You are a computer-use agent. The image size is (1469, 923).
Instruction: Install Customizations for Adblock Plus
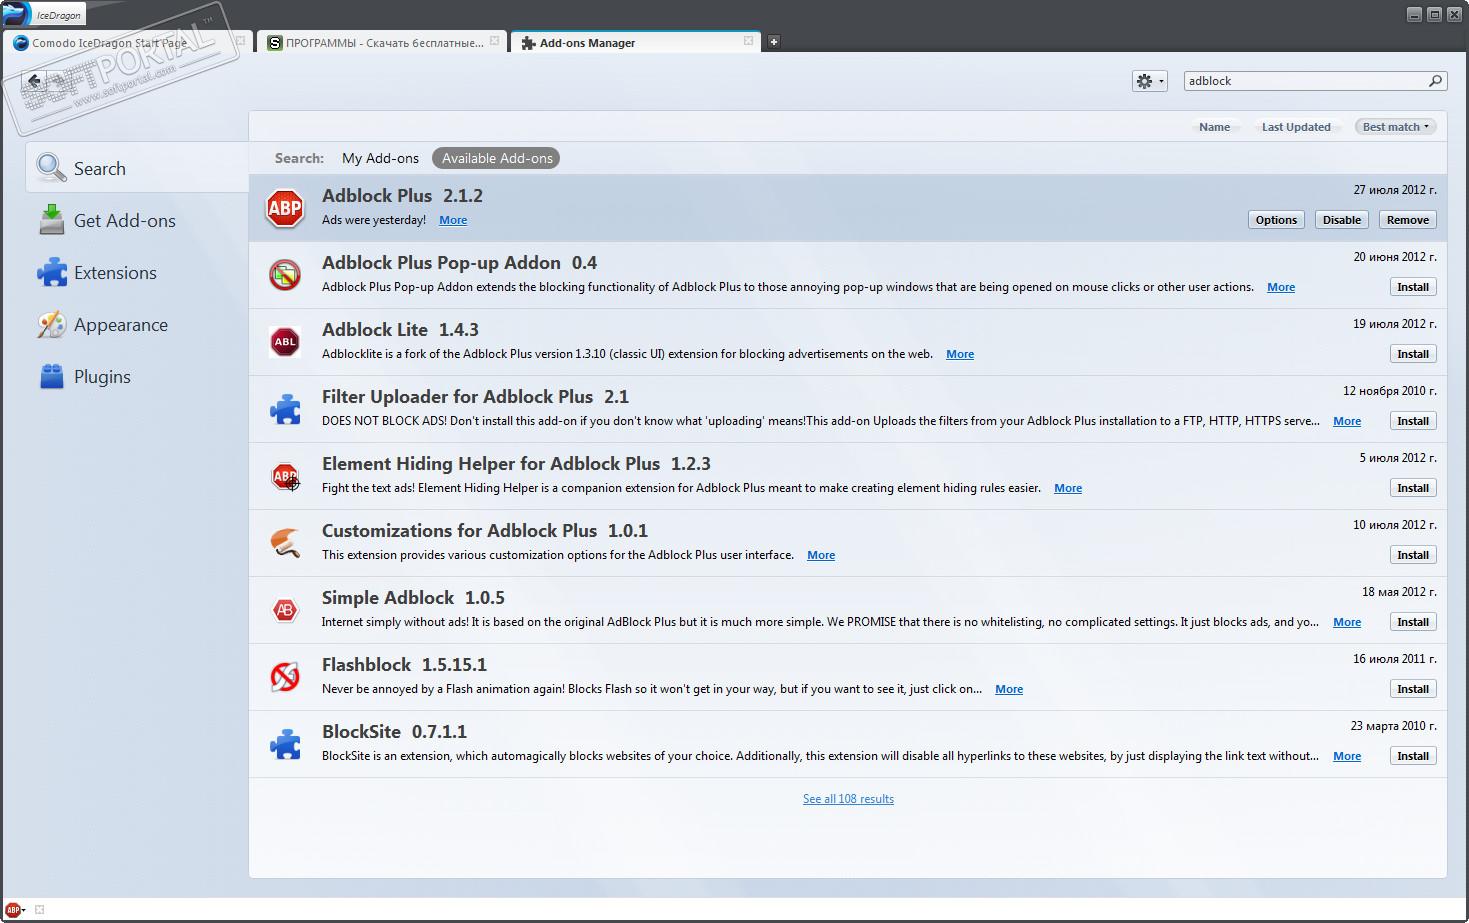(x=1413, y=555)
